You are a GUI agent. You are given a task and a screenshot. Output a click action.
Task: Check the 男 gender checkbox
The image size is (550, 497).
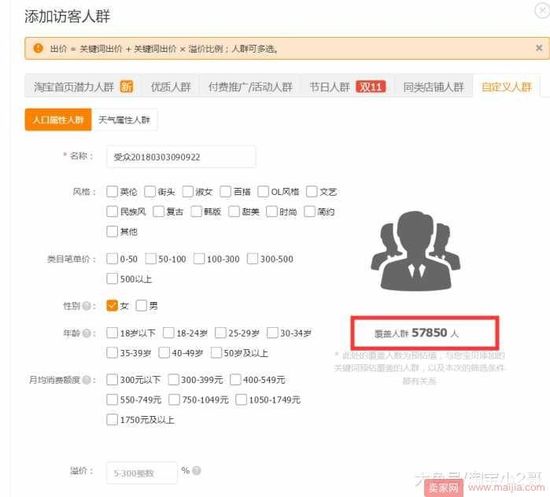[141, 306]
